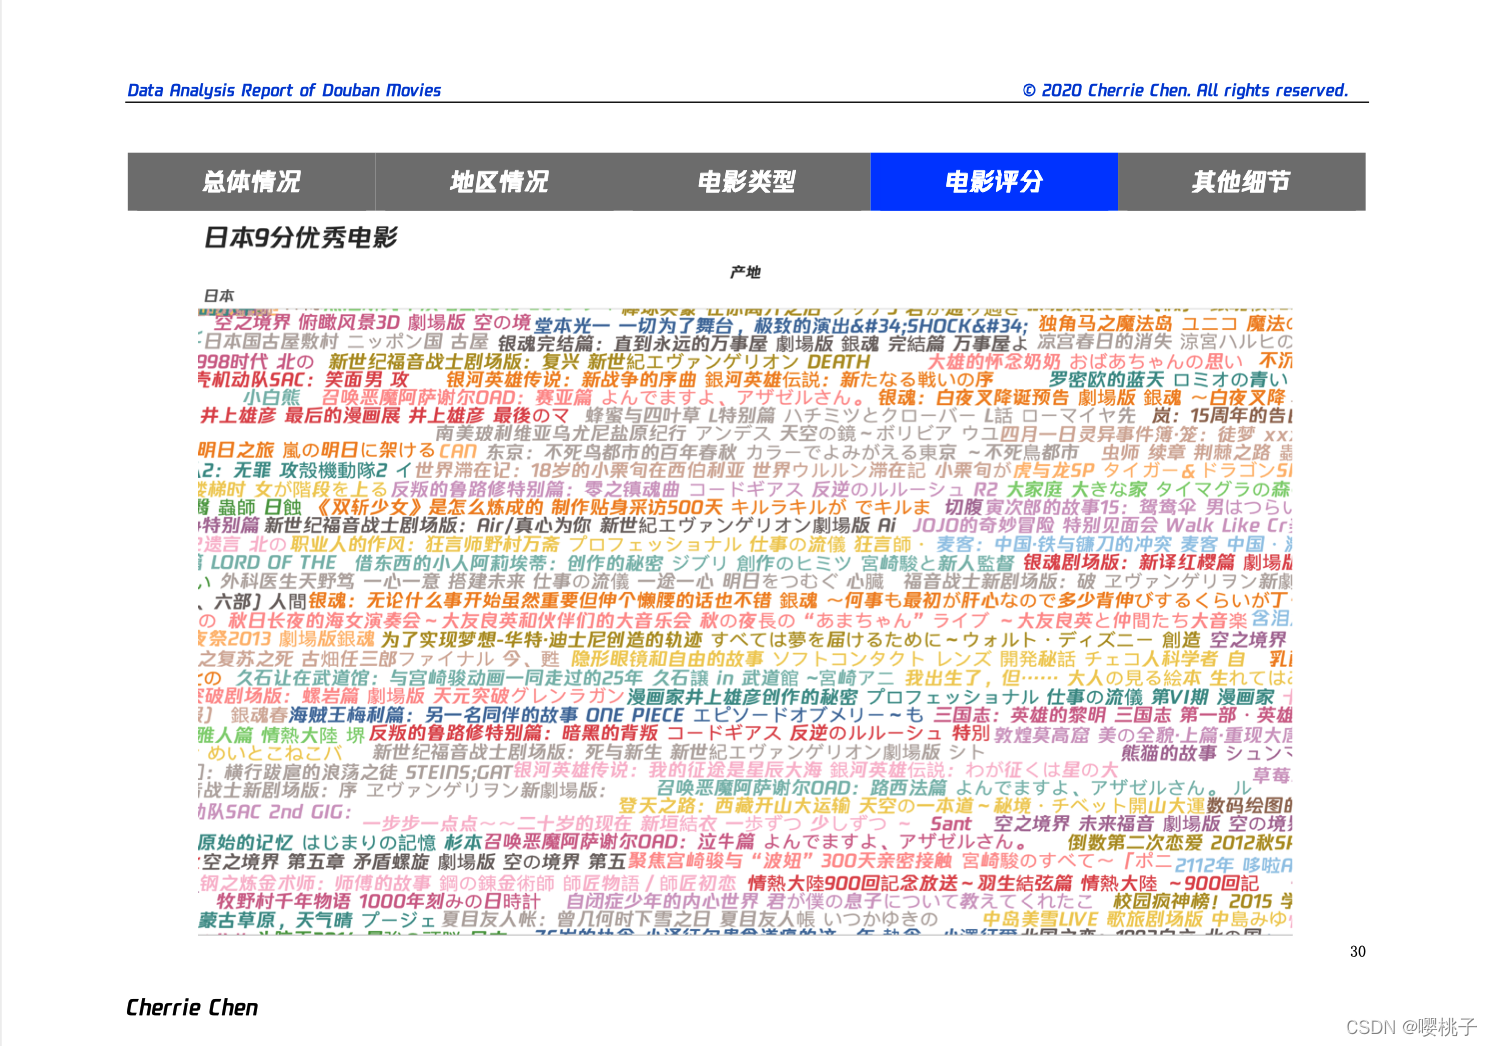Click word cloud entry 中岛美雪LIVE 歌旅剧场版

pos(1092,918)
